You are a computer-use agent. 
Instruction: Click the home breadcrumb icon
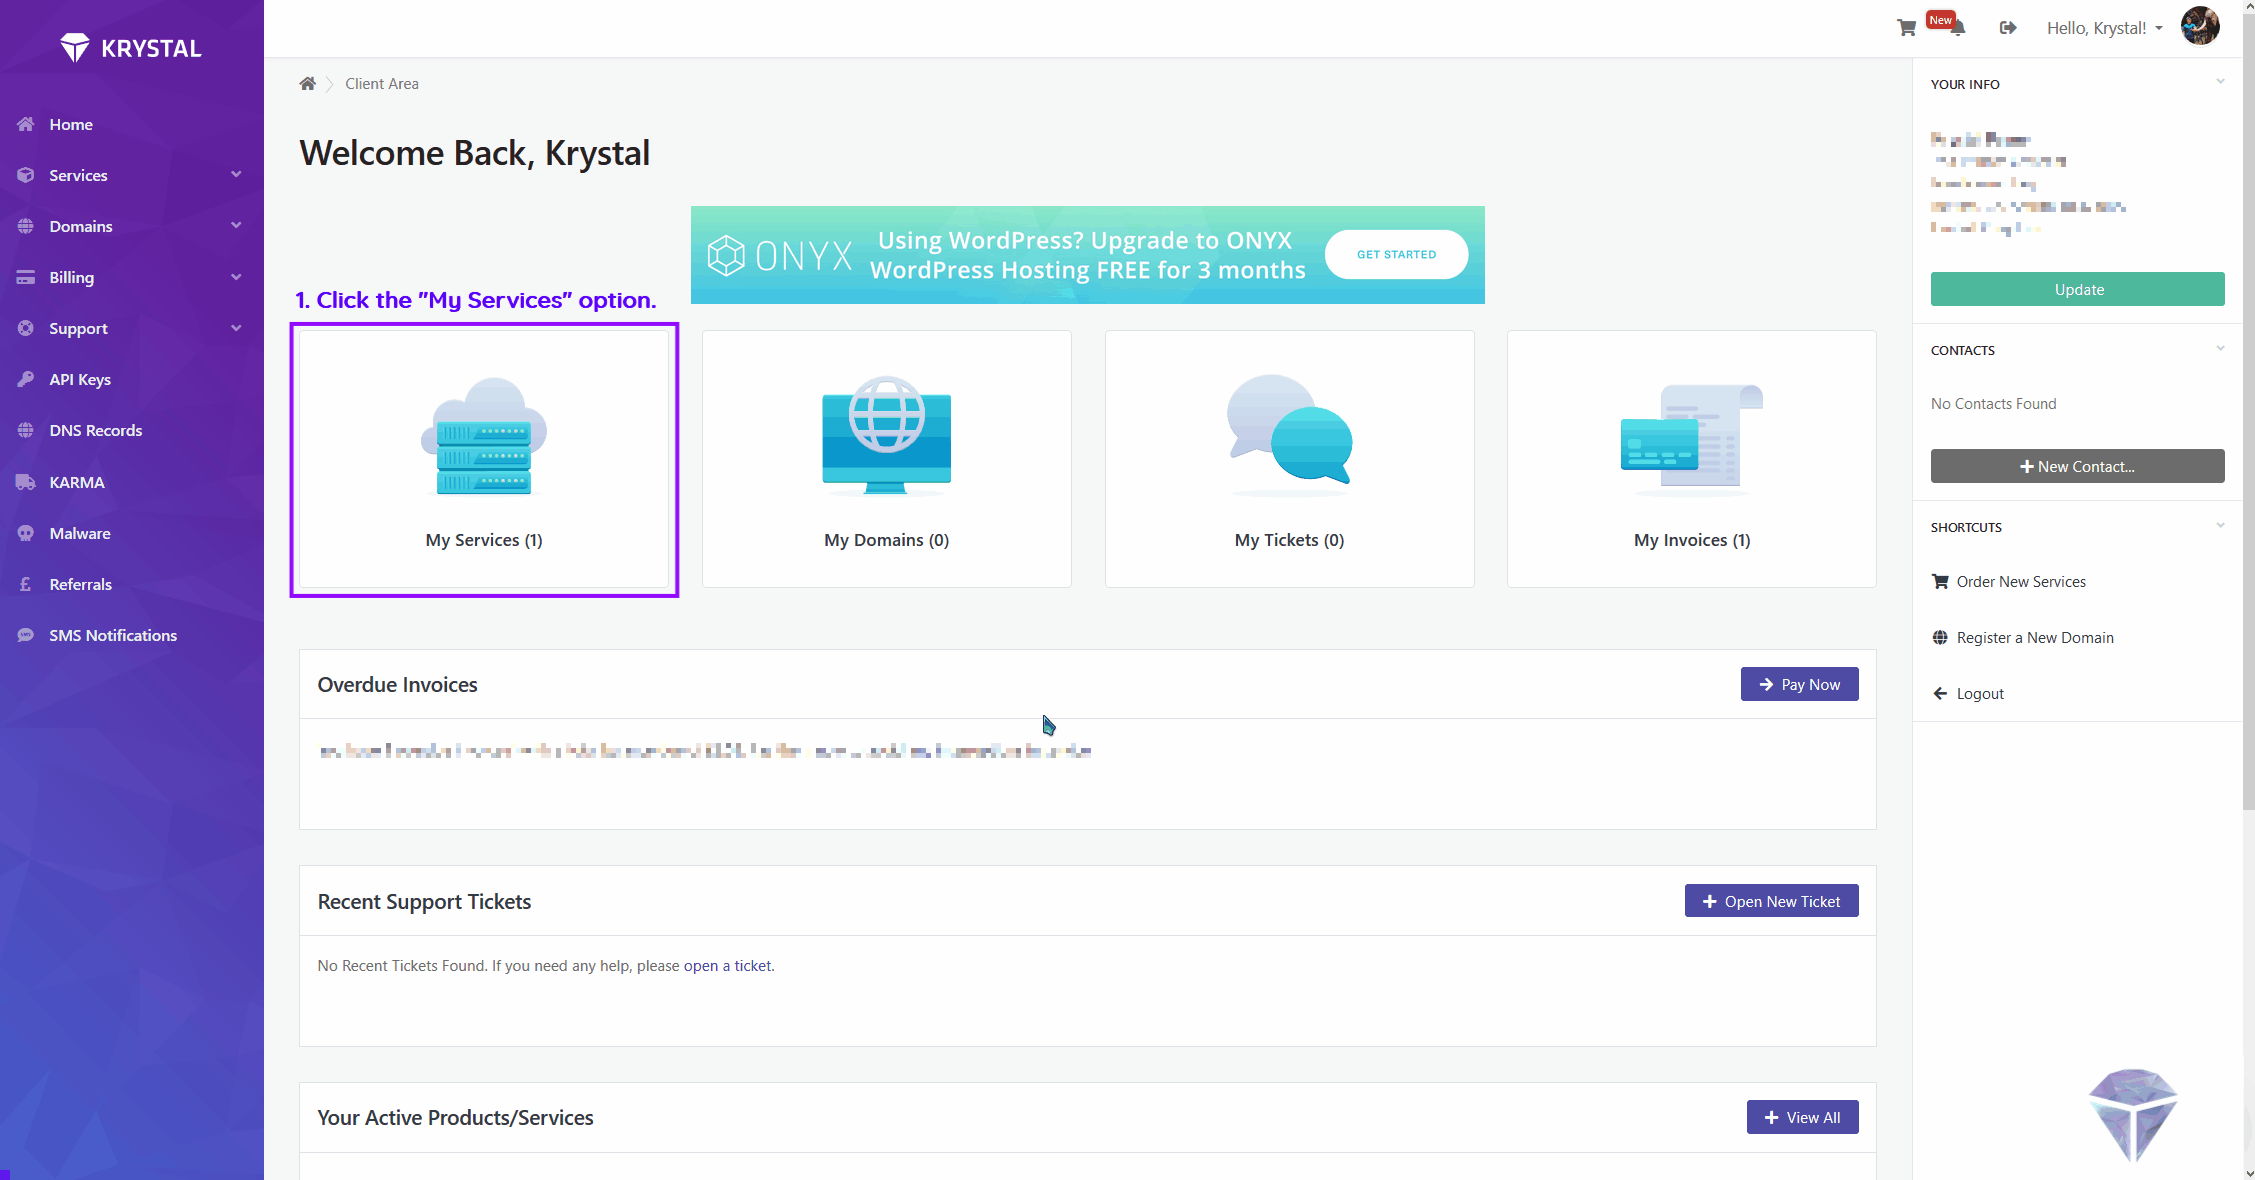pos(307,84)
